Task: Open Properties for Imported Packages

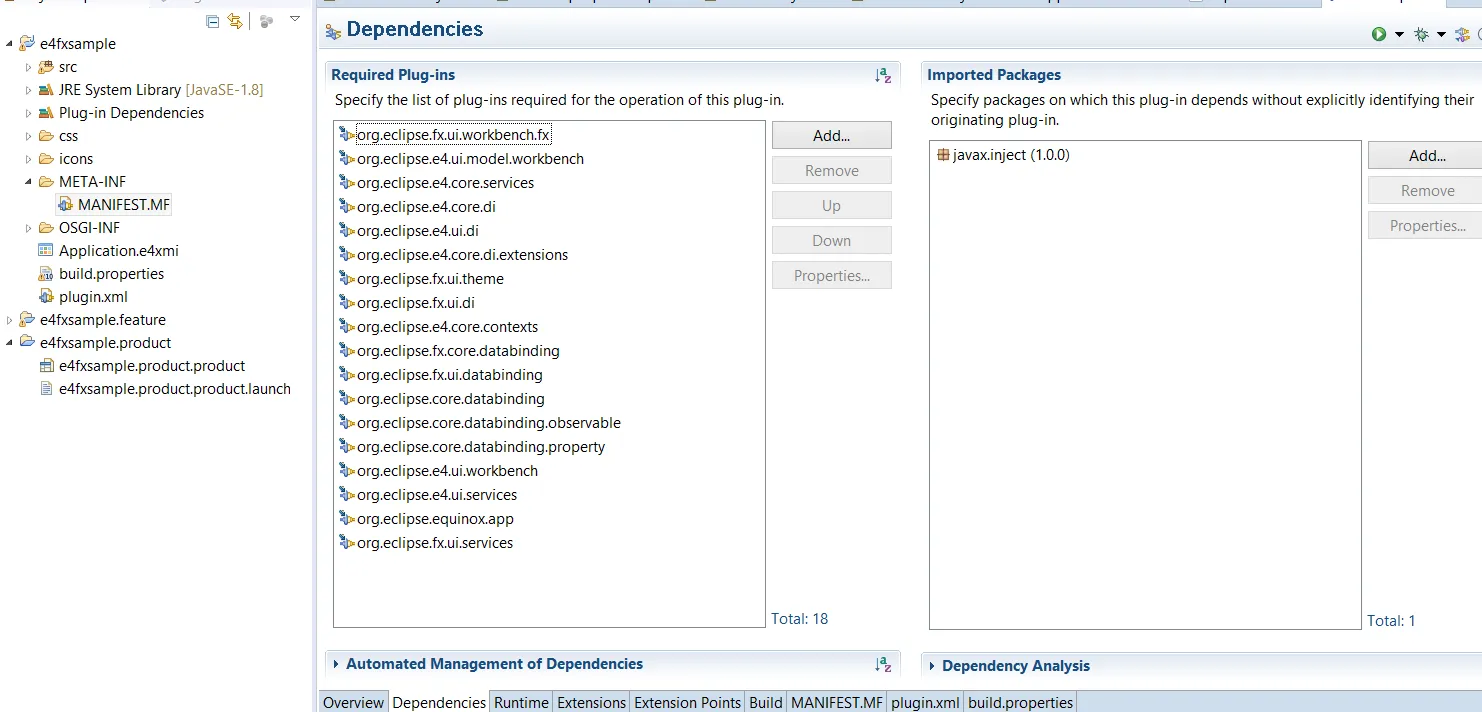Action: tap(1425, 226)
